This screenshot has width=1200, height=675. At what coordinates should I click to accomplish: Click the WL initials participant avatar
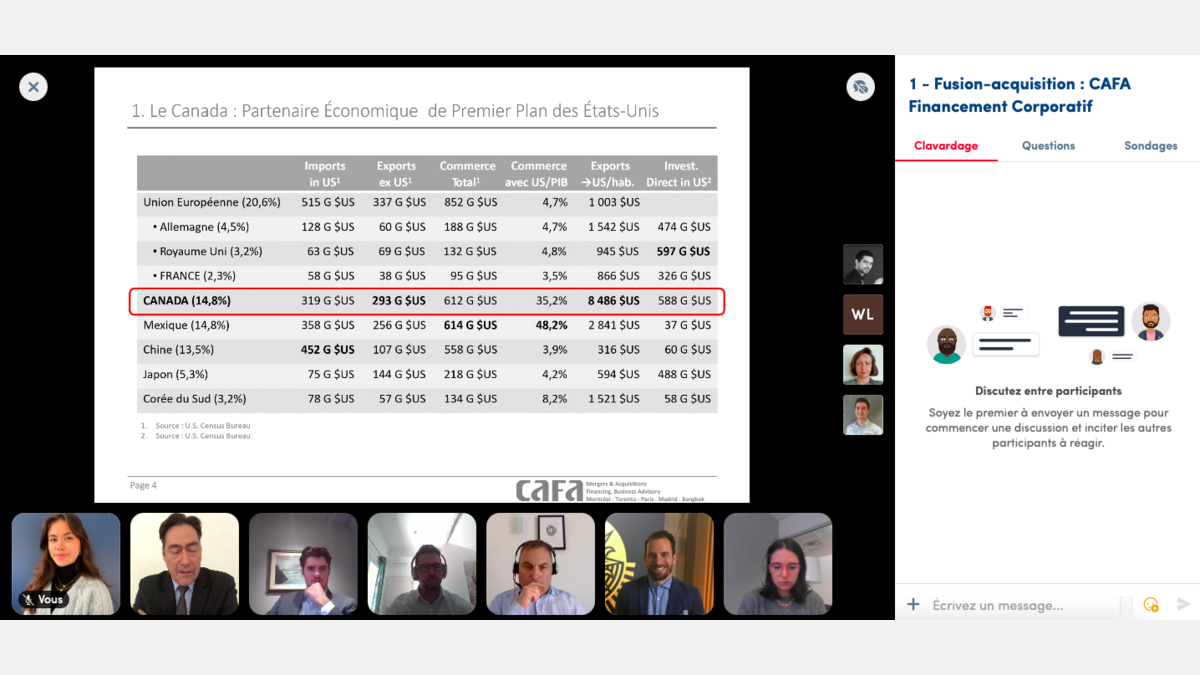click(862, 314)
